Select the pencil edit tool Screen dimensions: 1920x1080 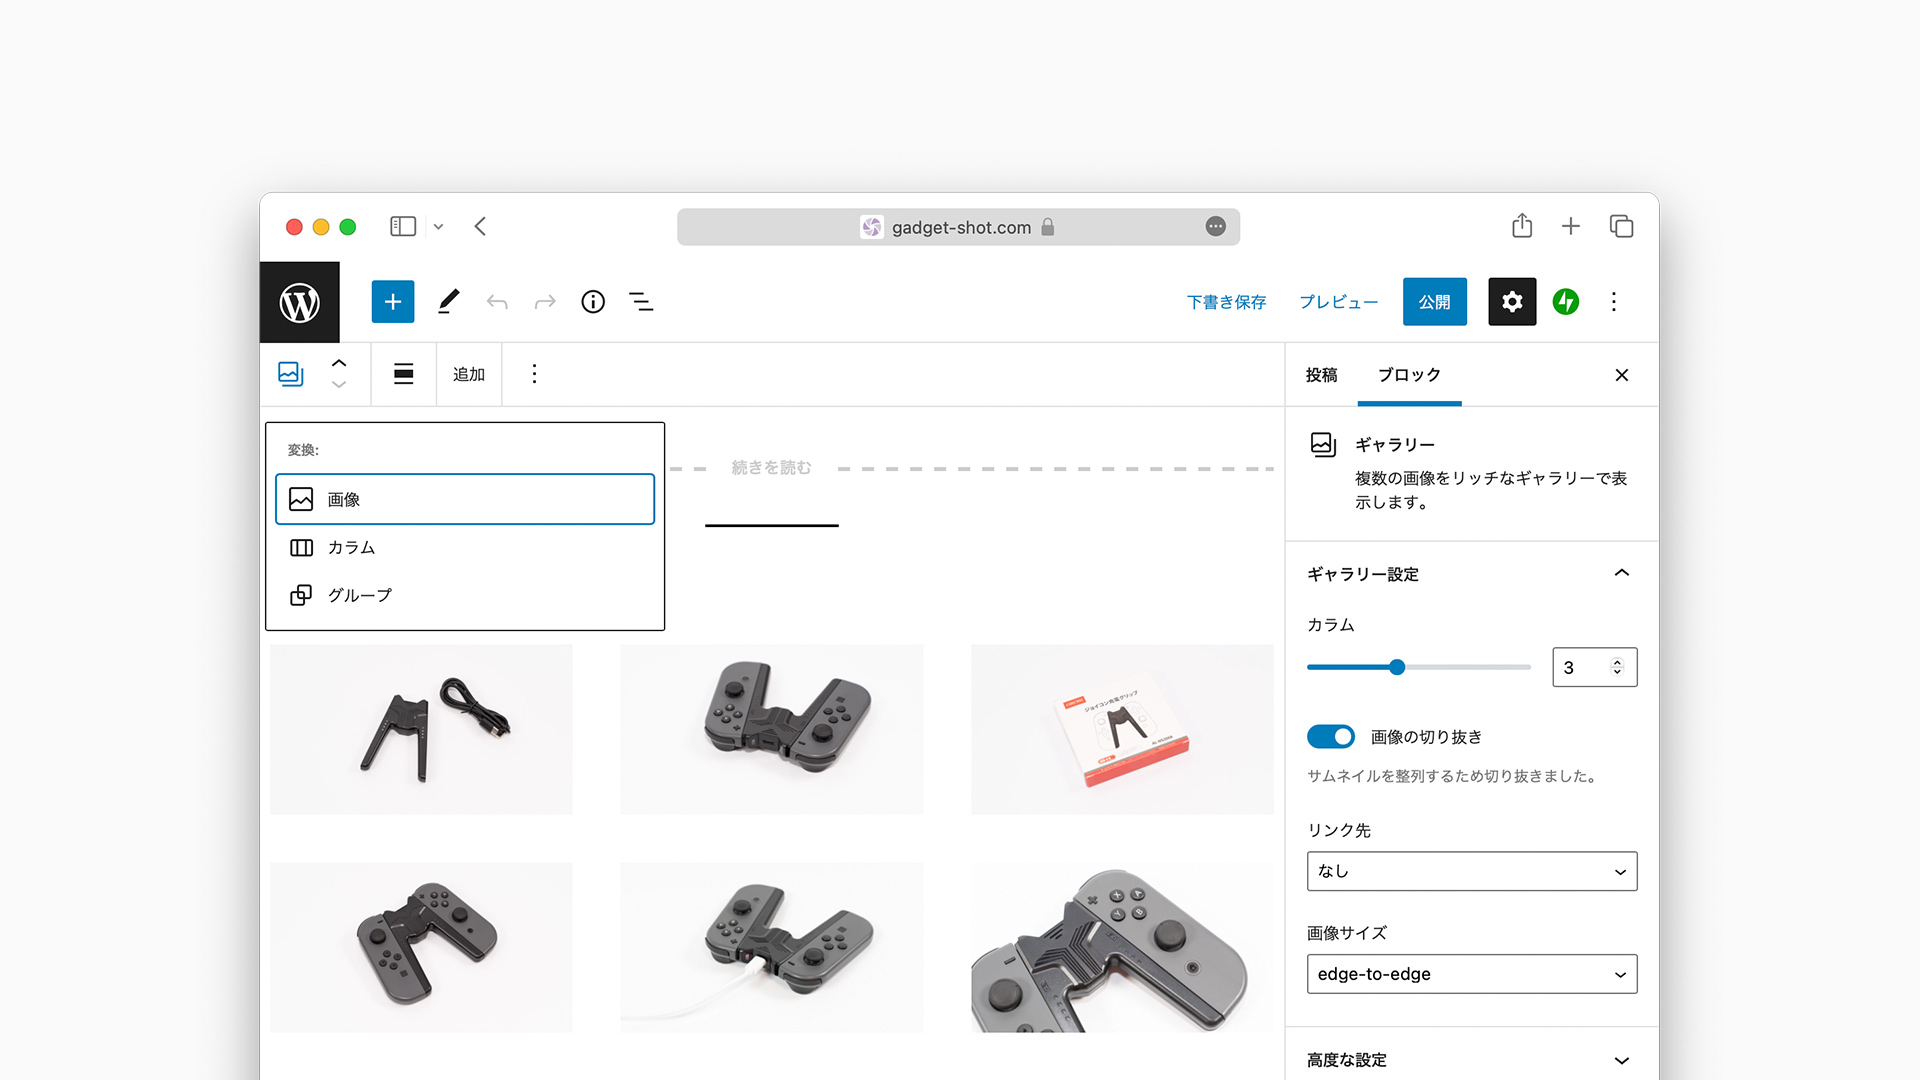[448, 302]
